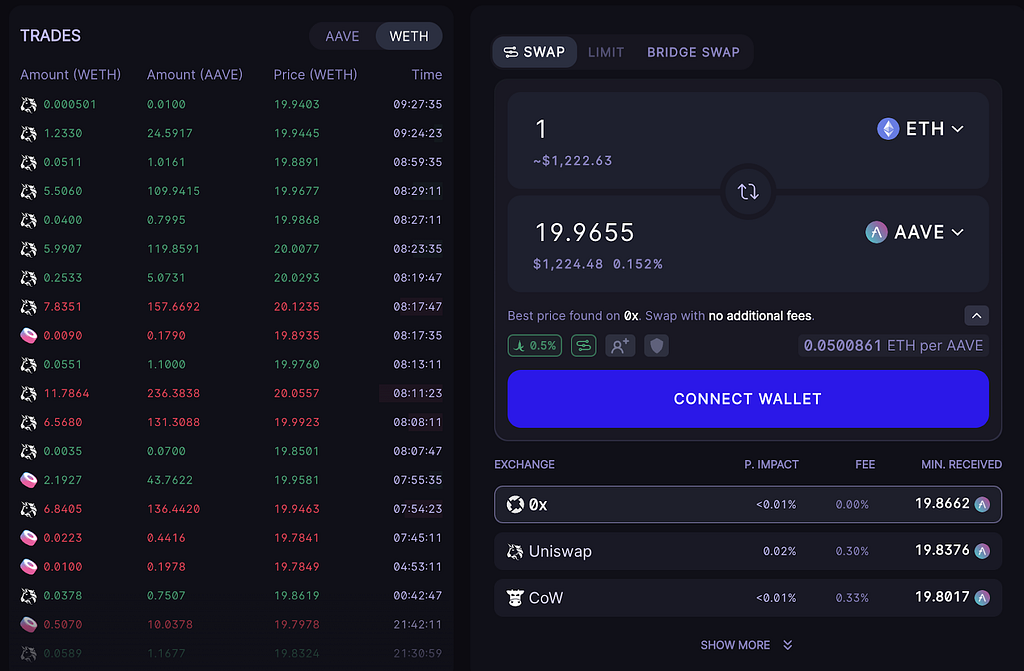
Task: Click the AAVE amount 136.4420
Action: coord(173,509)
